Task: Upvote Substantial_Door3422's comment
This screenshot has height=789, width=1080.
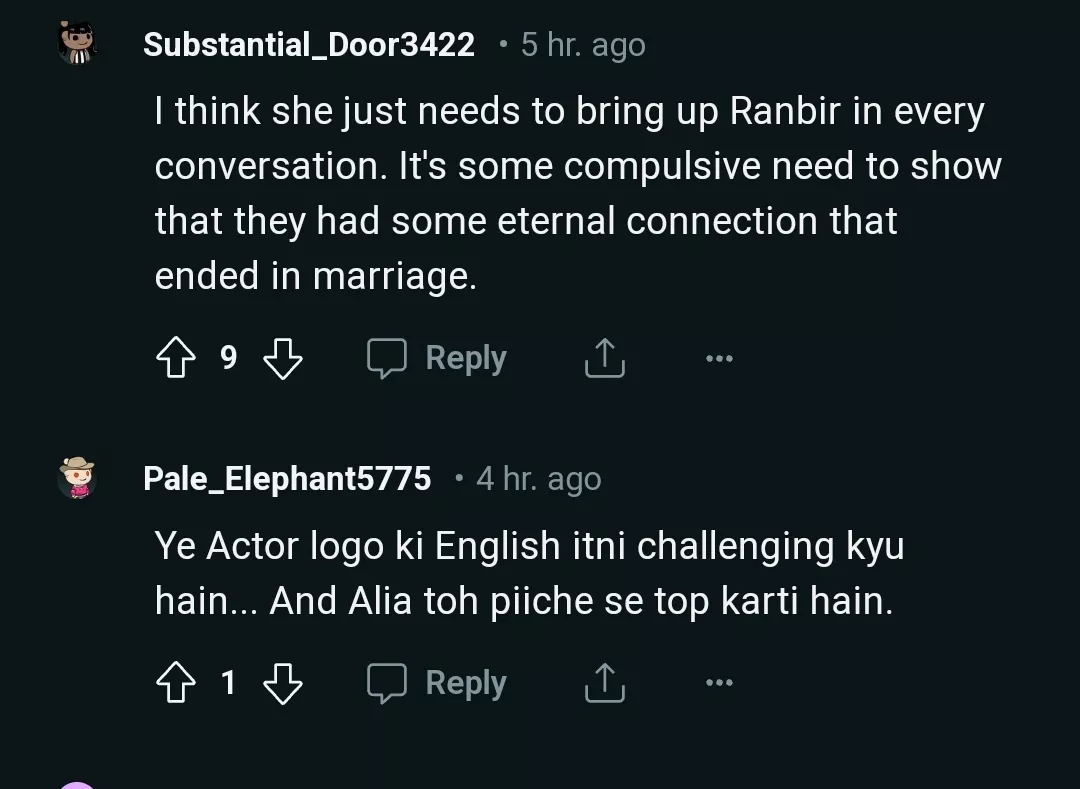Action: (176, 358)
